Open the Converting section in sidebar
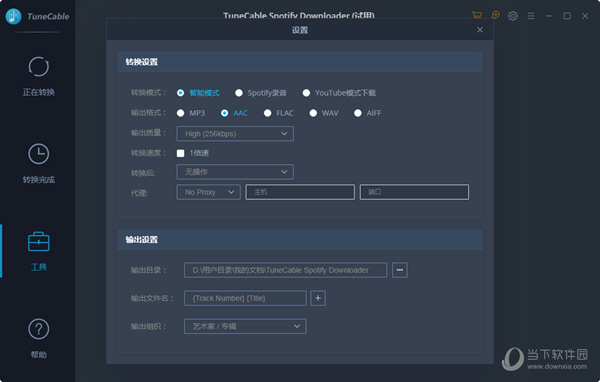600x382 pixels. click(x=39, y=77)
